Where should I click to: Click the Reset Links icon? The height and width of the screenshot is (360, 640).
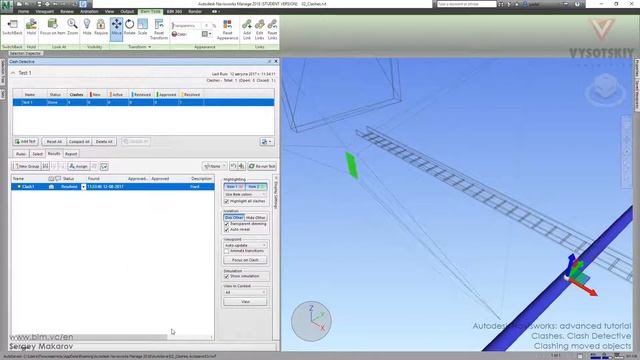[x=272, y=24]
